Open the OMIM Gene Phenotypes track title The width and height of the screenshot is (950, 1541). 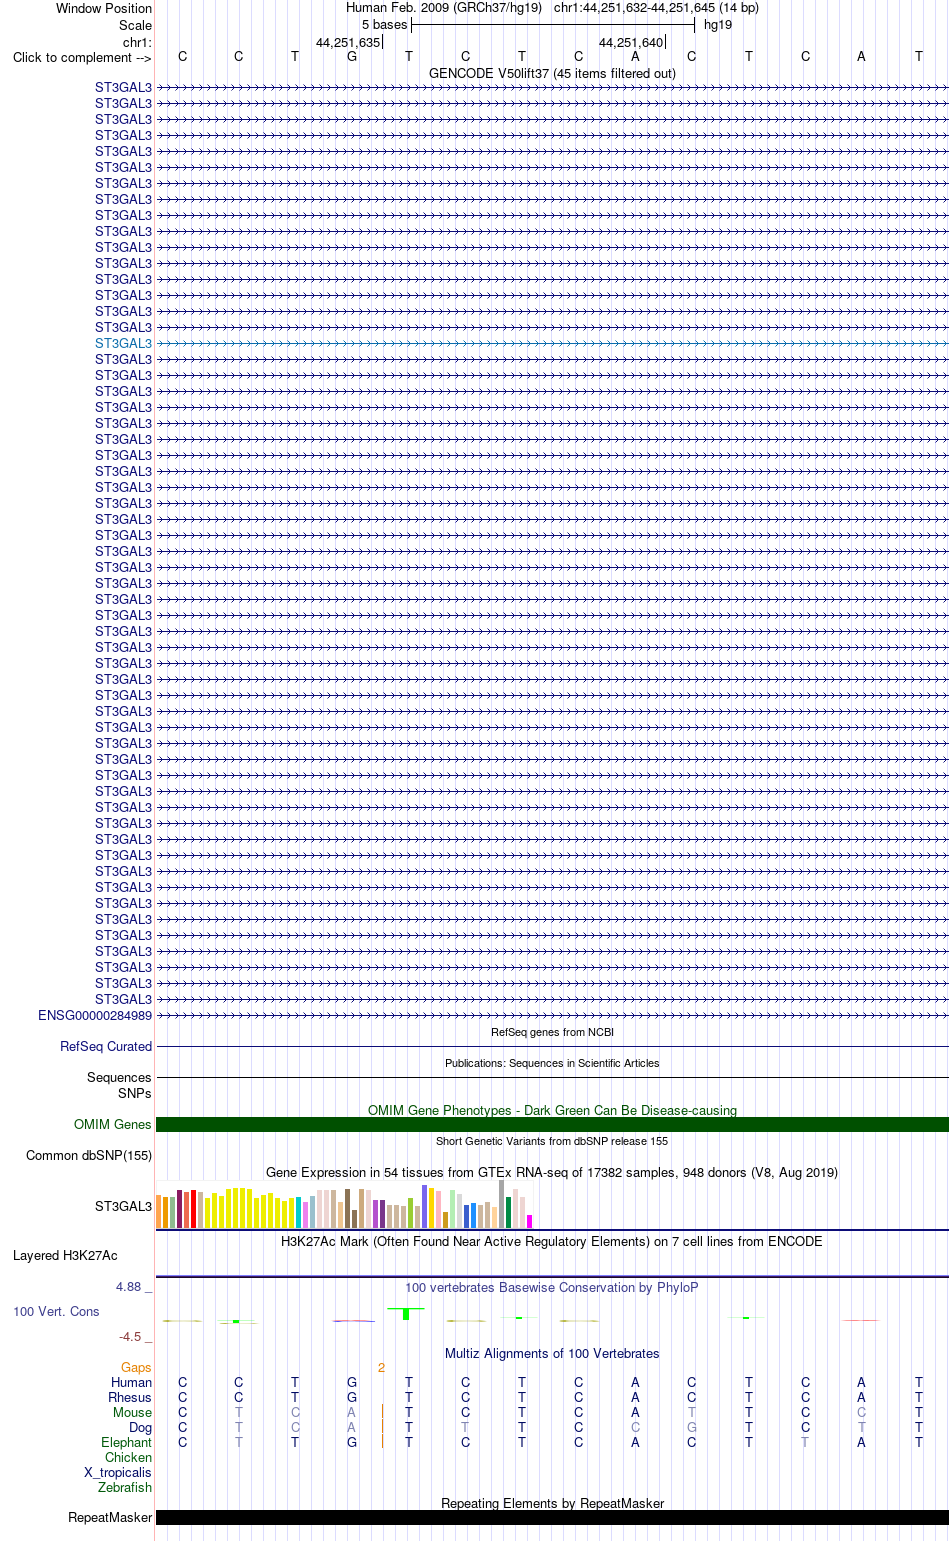point(552,1110)
